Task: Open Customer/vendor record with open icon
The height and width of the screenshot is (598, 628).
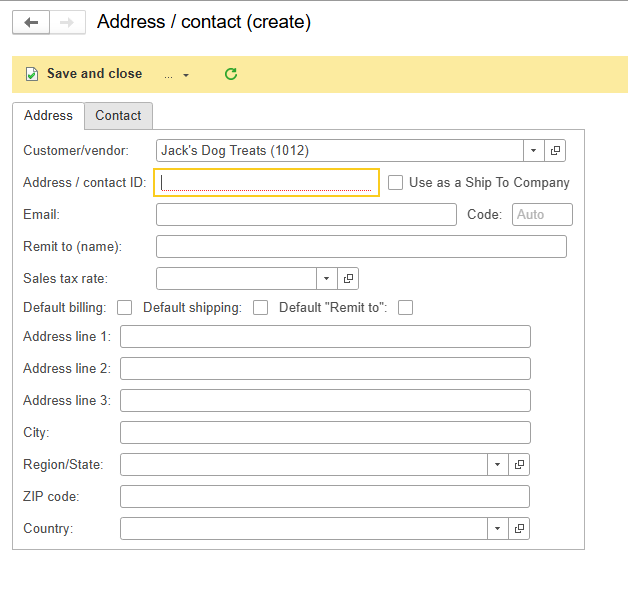Action: (x=555, y=151)
